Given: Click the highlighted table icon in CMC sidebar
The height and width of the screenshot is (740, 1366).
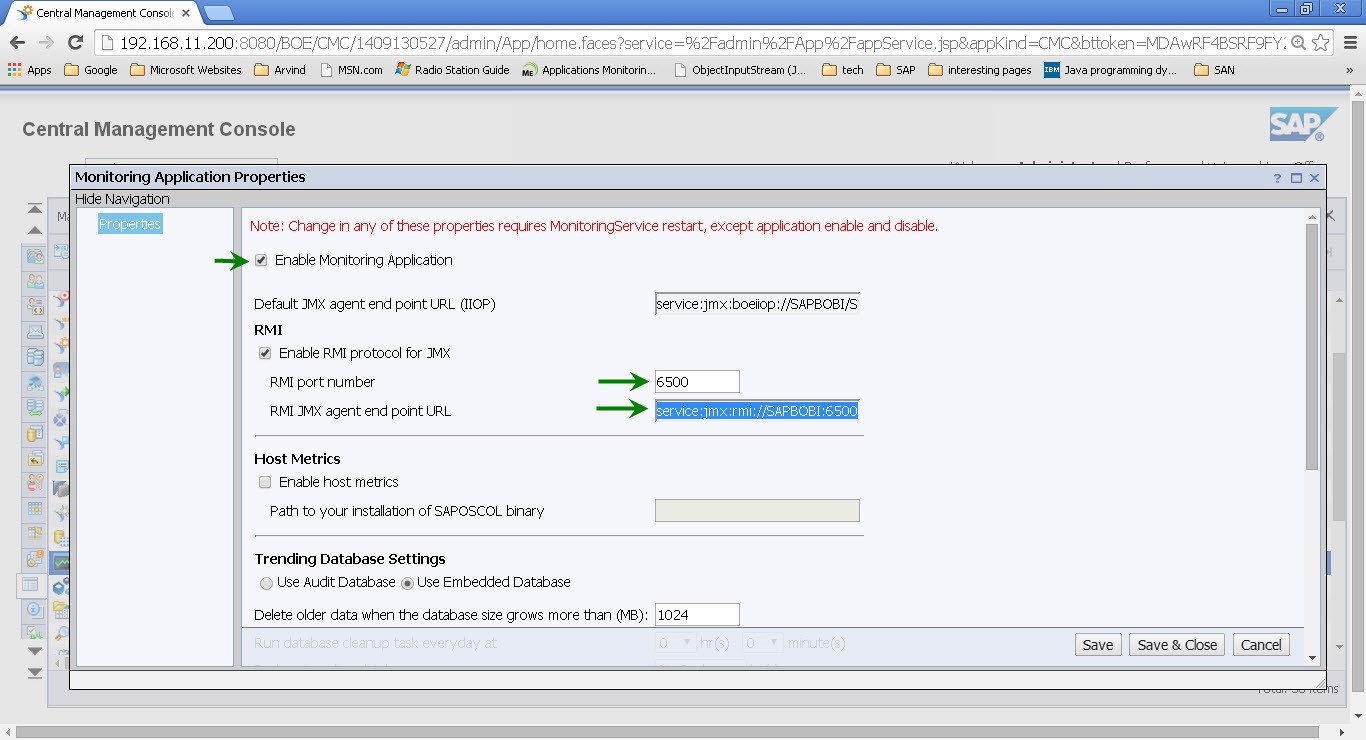Looking at the screenshot, I should tap(30, 585).
